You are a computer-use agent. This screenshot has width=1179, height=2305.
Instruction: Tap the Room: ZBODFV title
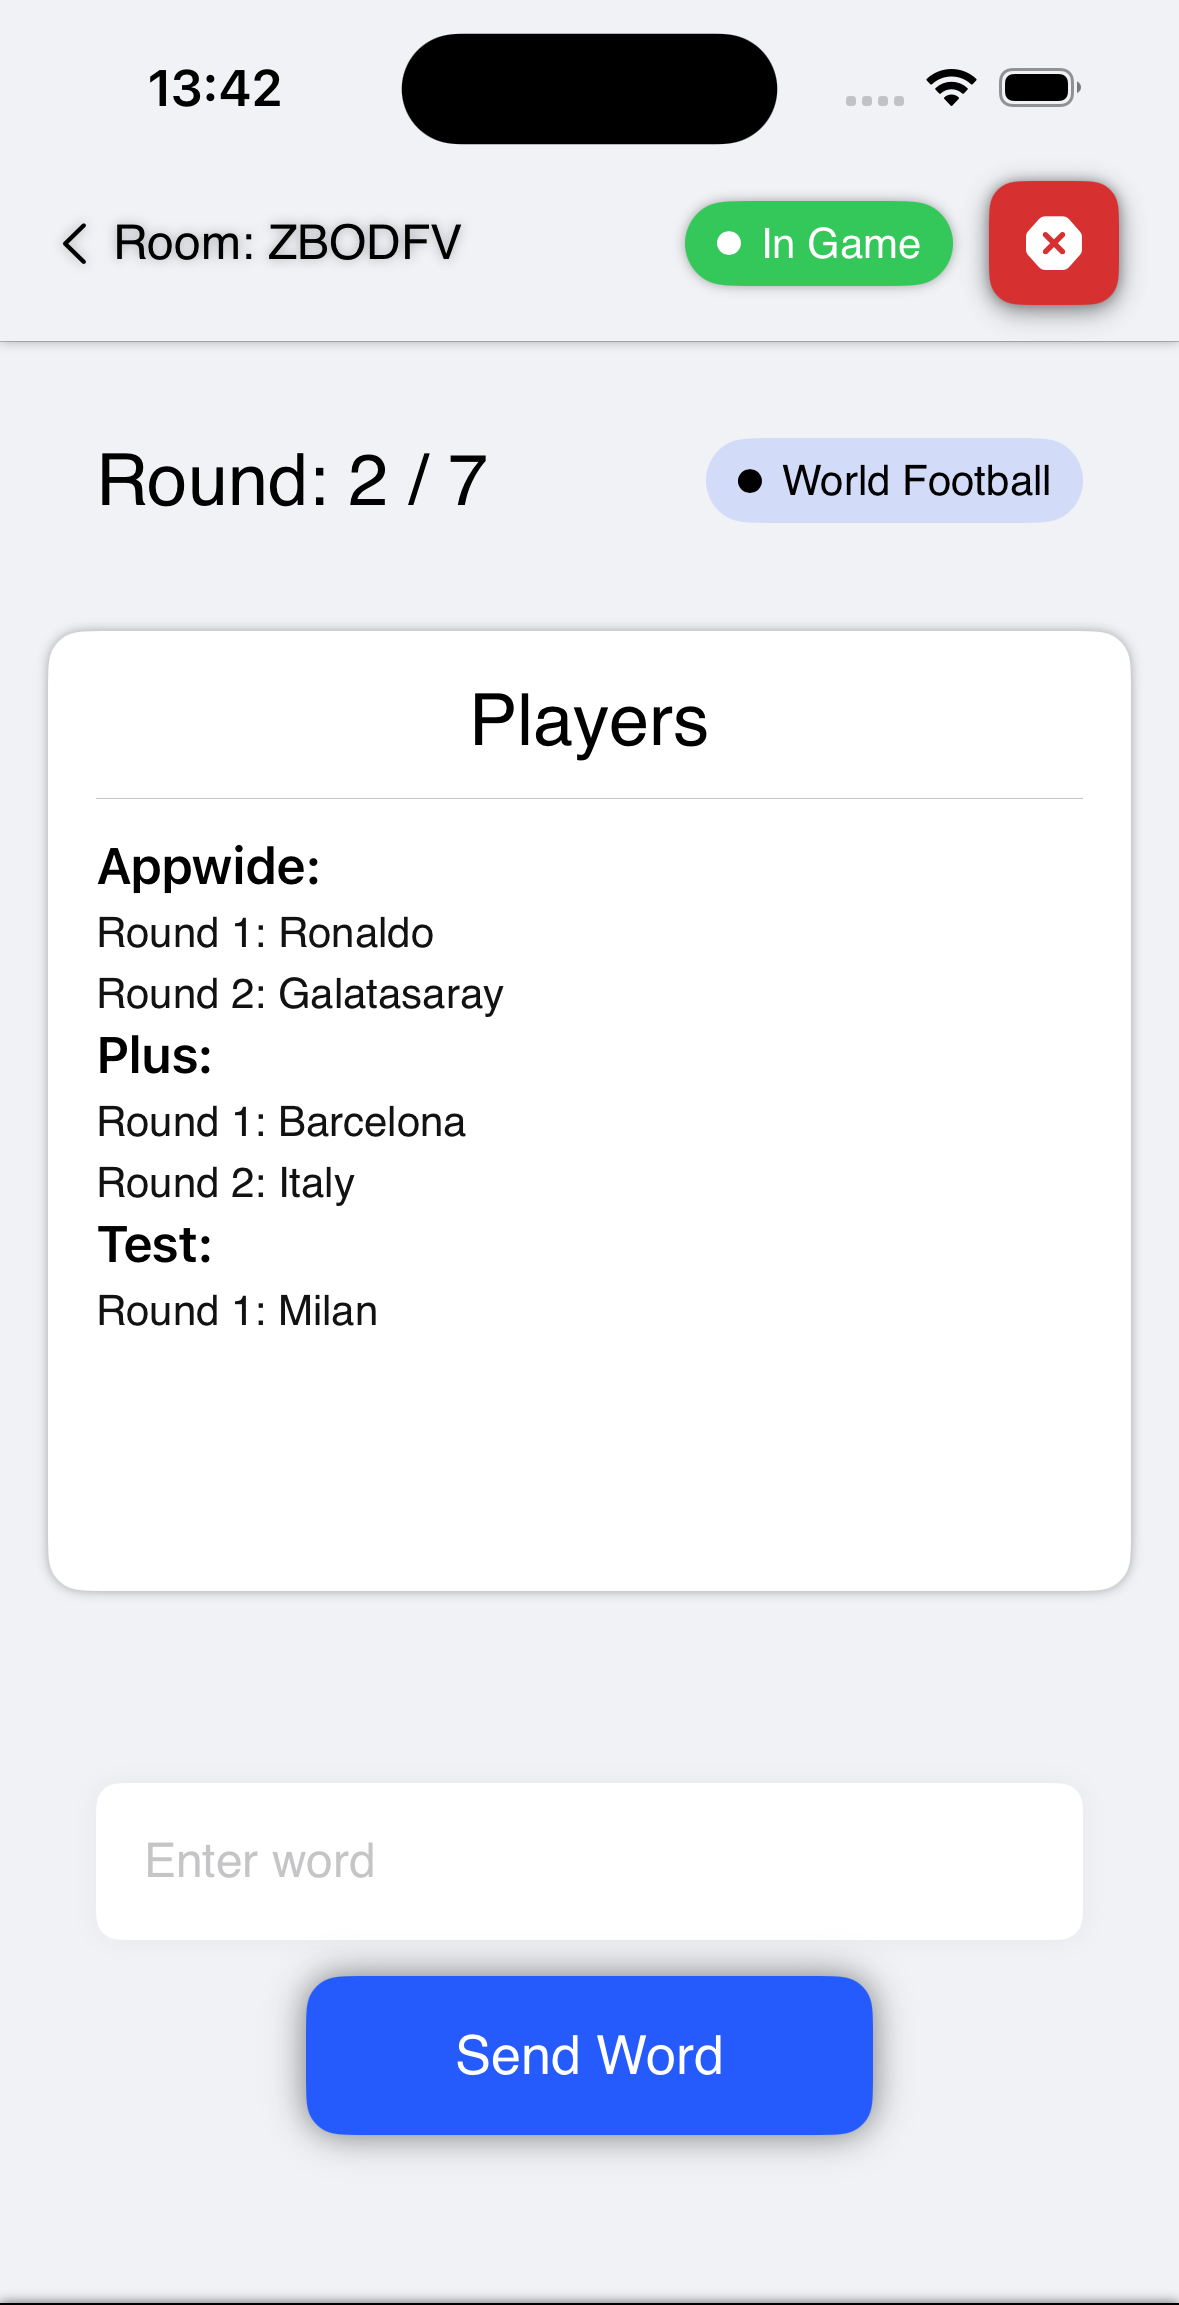click(x=287, y=243)
